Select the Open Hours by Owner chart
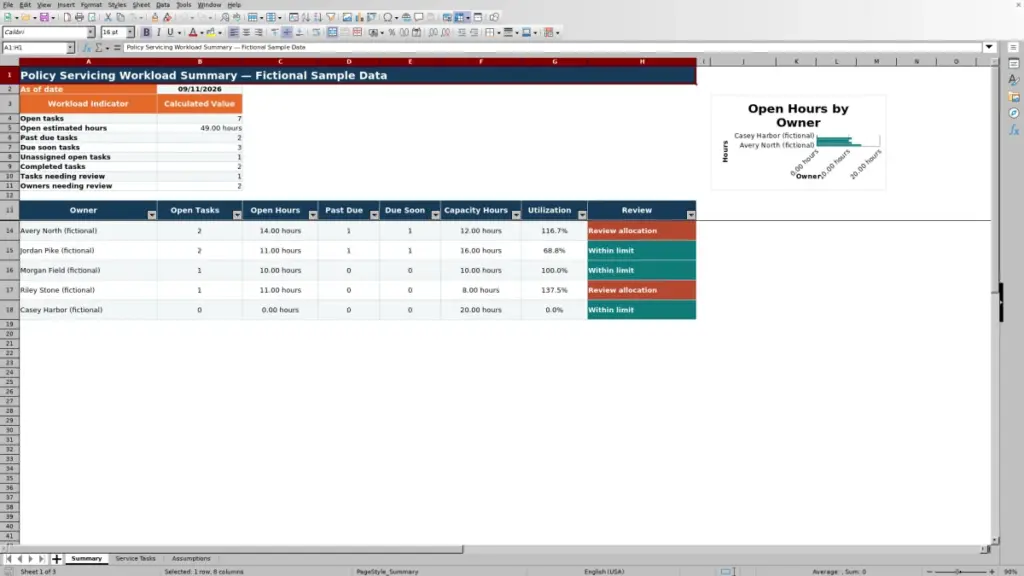Image resolution: width=1024 pixels, height=576 pixels. [798, 142]
